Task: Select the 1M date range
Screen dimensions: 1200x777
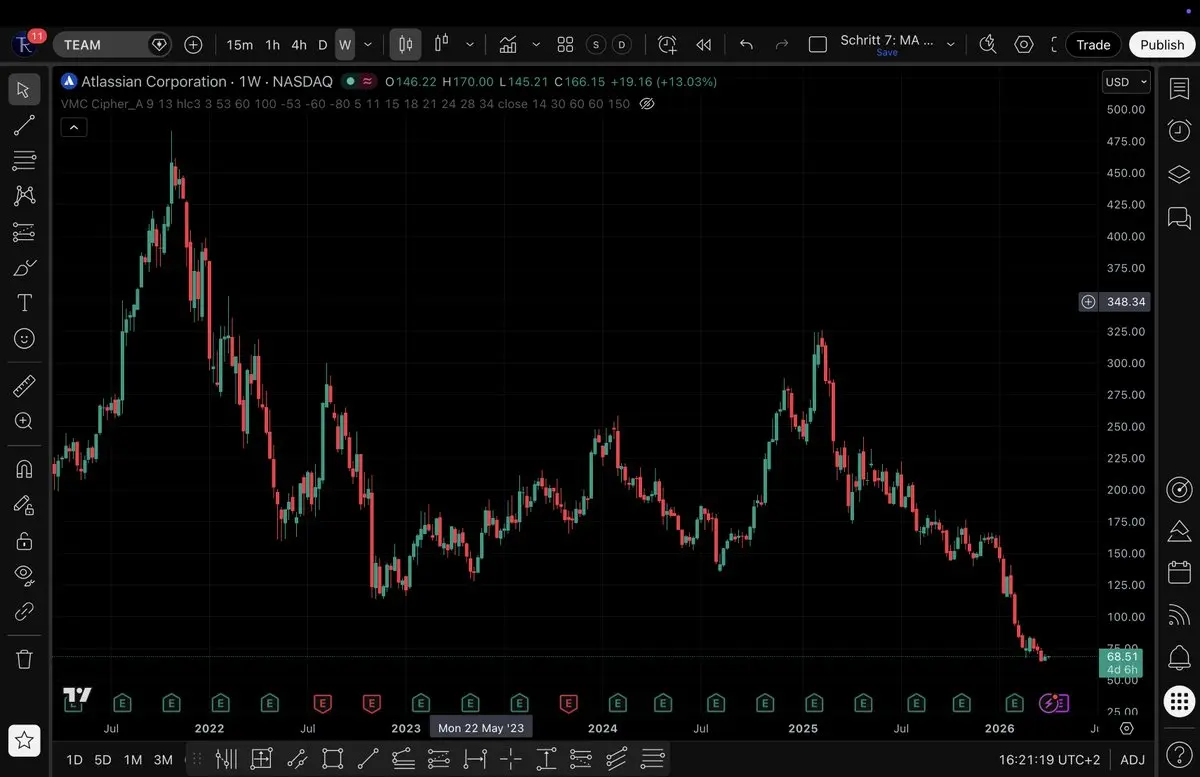Action: (x=133, y=759)
